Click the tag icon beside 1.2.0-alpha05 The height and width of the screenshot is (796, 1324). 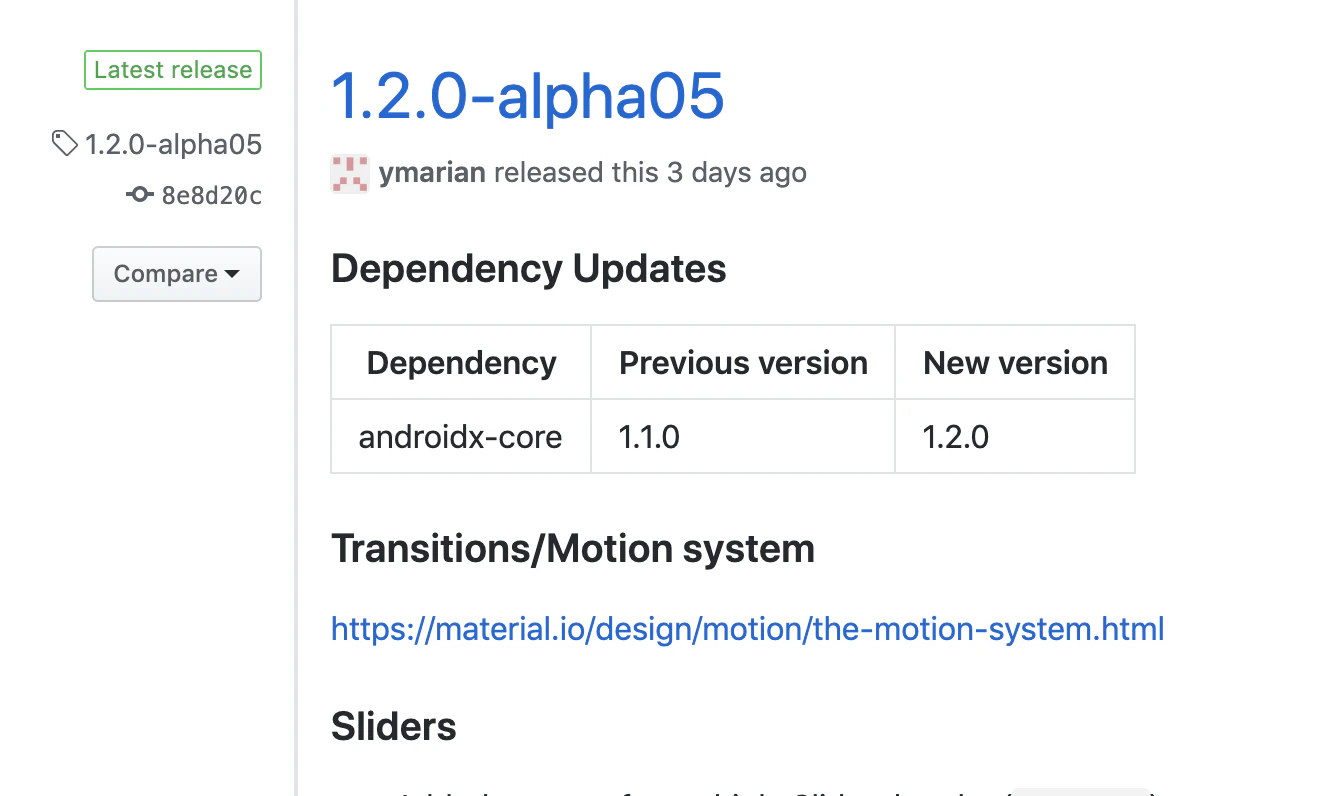click(x=64, y=144)
